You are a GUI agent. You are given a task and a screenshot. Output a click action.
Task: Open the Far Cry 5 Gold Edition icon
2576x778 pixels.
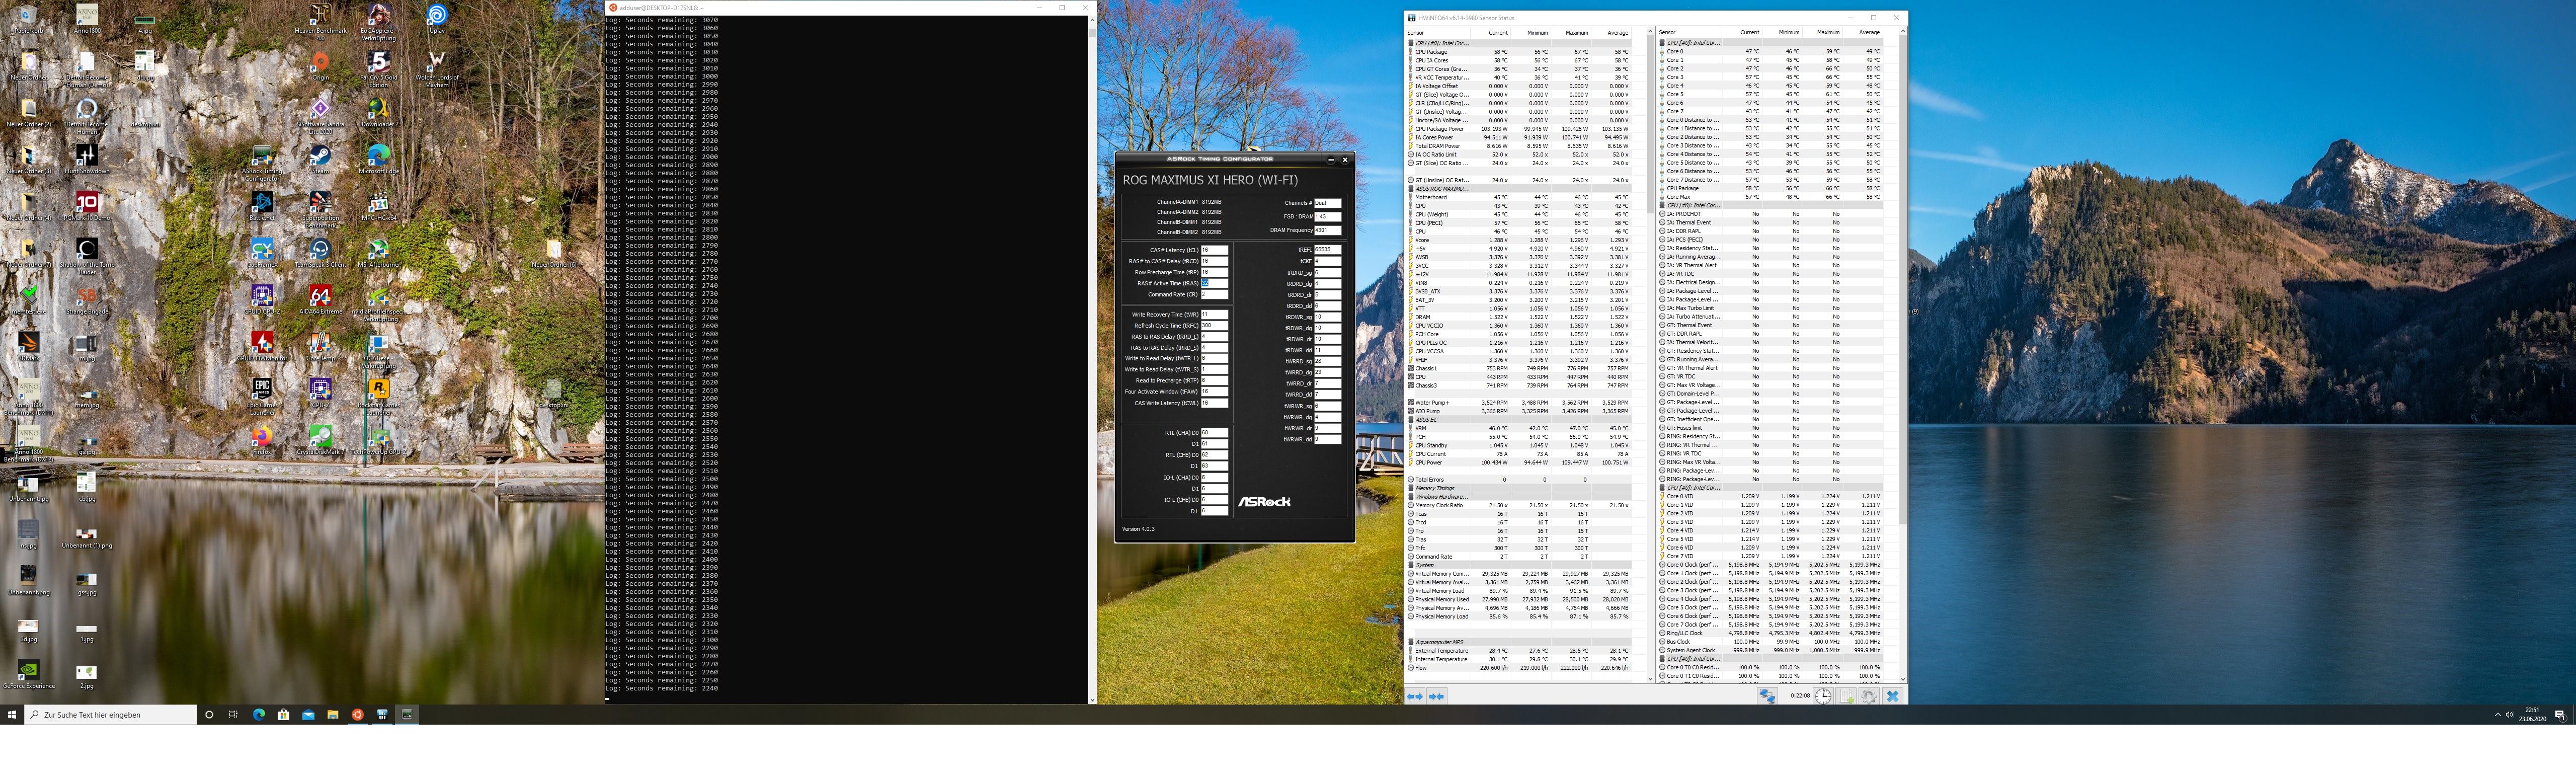click(378, 70)
